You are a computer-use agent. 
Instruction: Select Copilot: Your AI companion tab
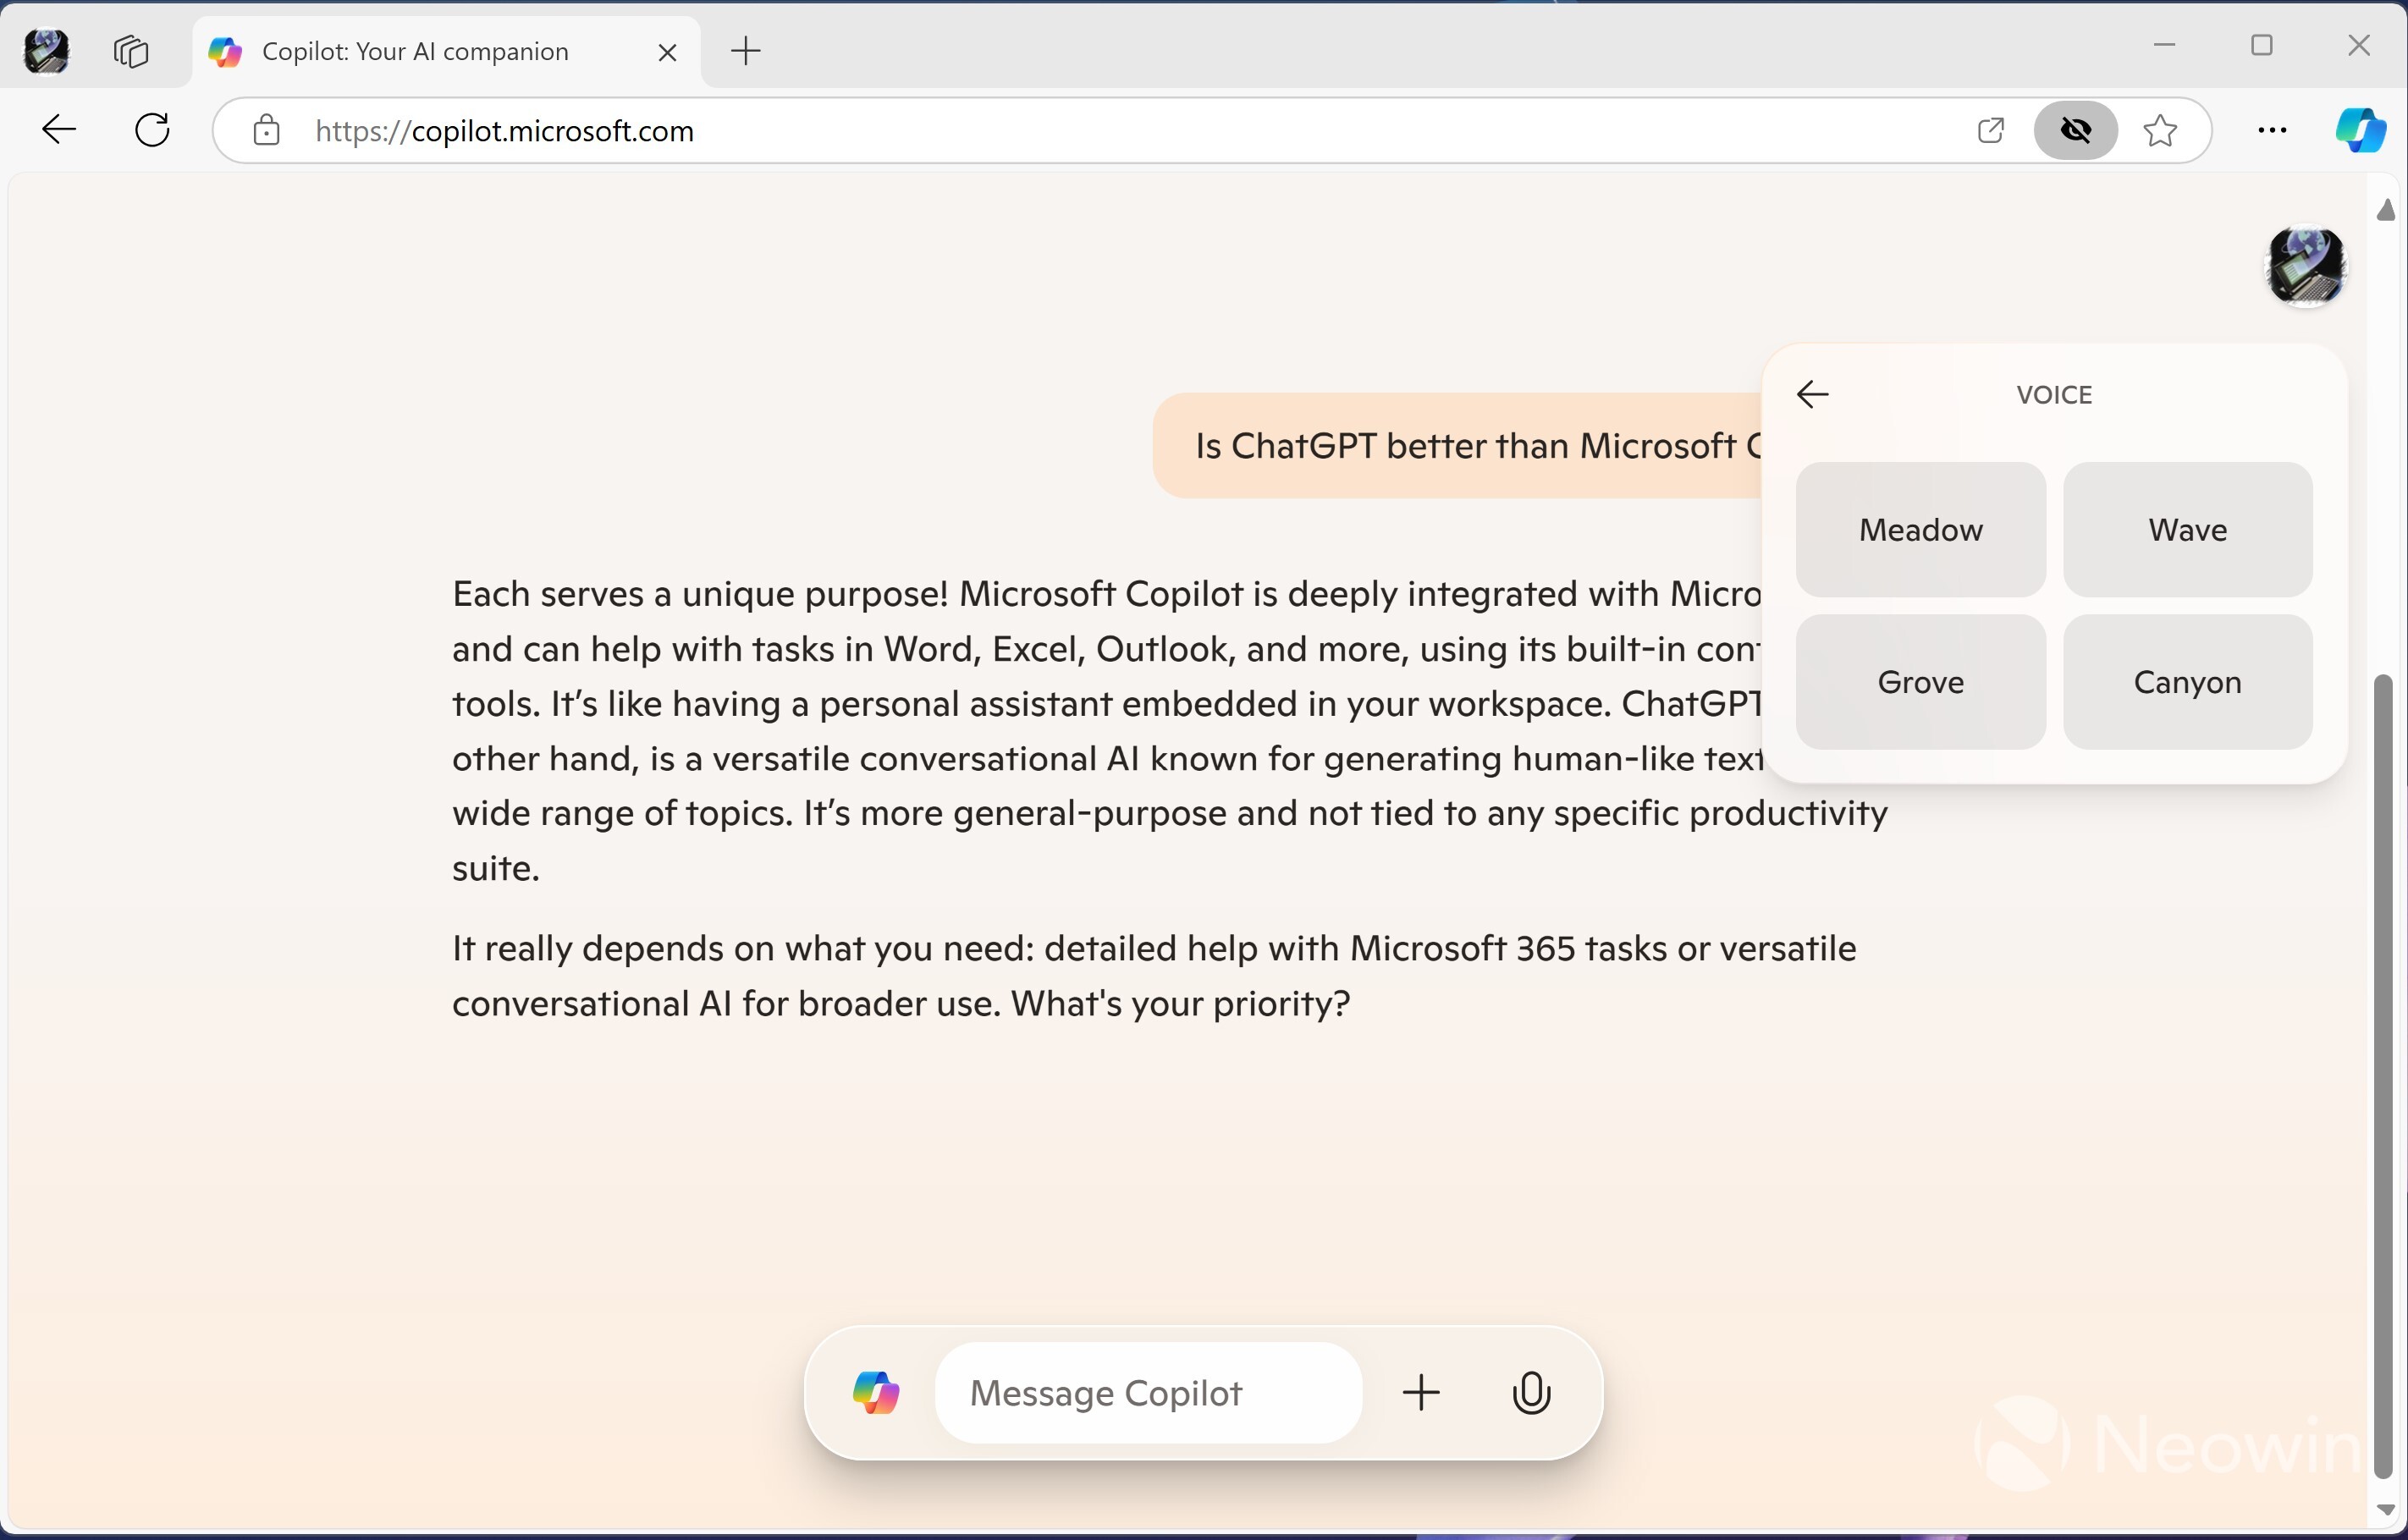pyautogui.click(x=446, y=52)
